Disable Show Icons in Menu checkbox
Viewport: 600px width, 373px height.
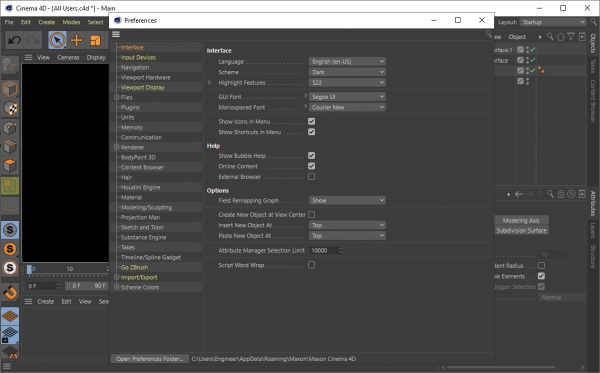coord(311,121)
